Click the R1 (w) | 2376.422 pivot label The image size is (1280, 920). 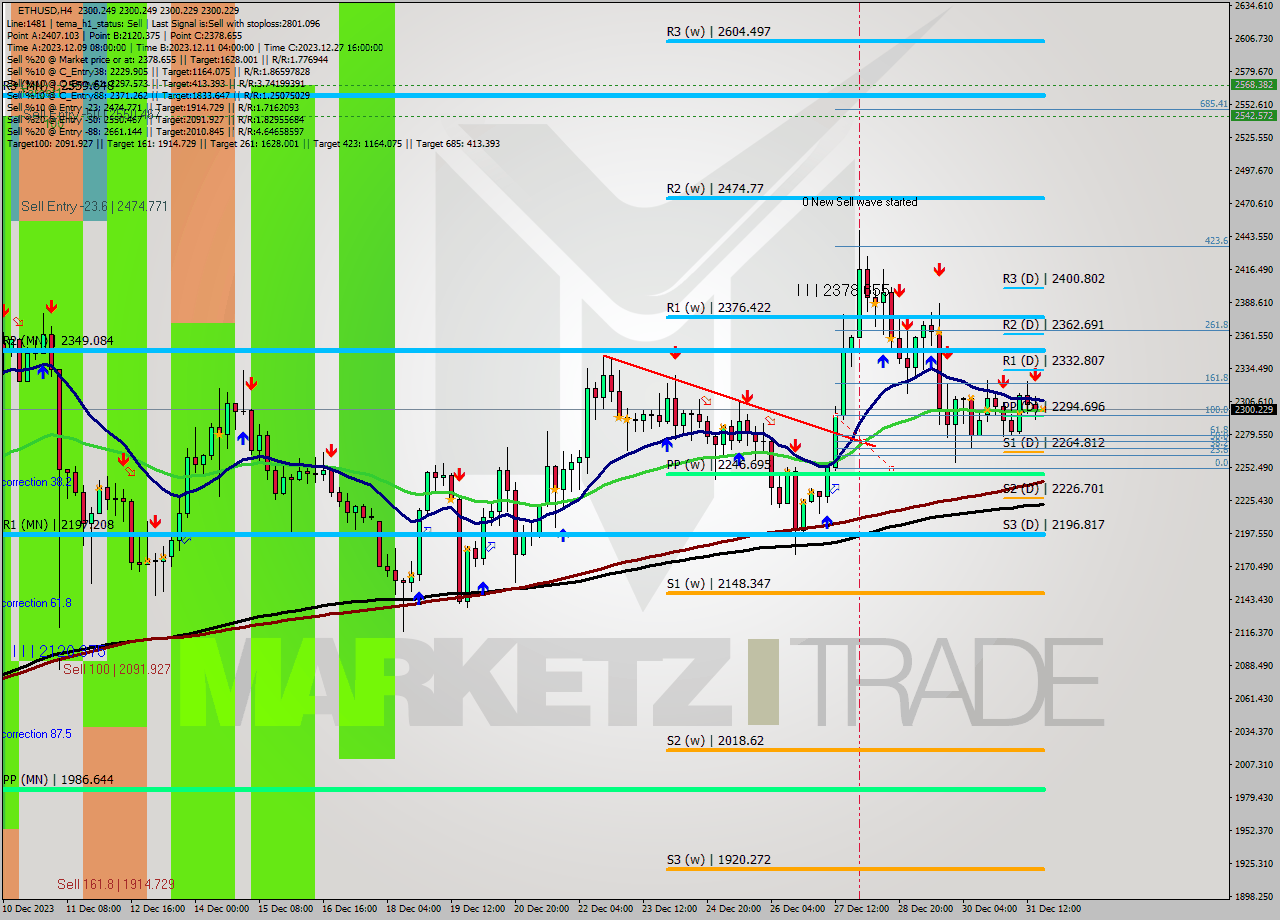[718, 308]
